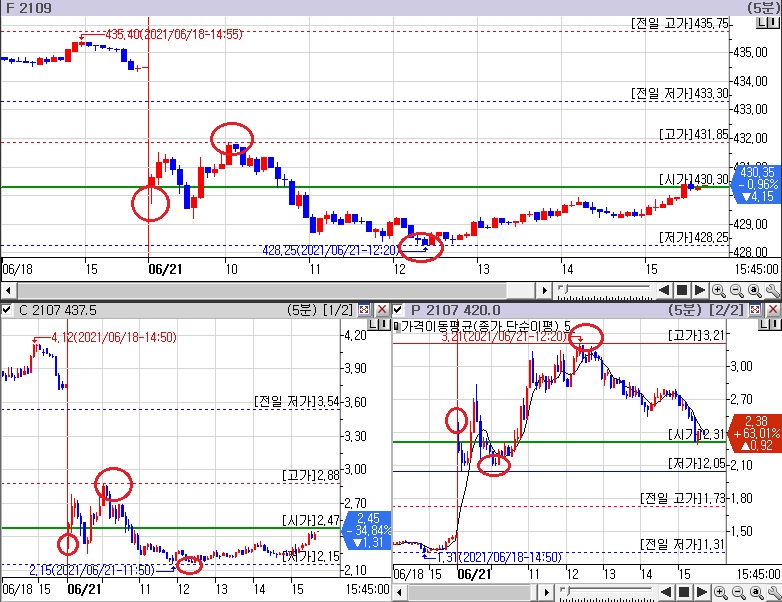Click the [1/2] pane indicator
Viewport: 782px width, 602px height.
[338, 310]
